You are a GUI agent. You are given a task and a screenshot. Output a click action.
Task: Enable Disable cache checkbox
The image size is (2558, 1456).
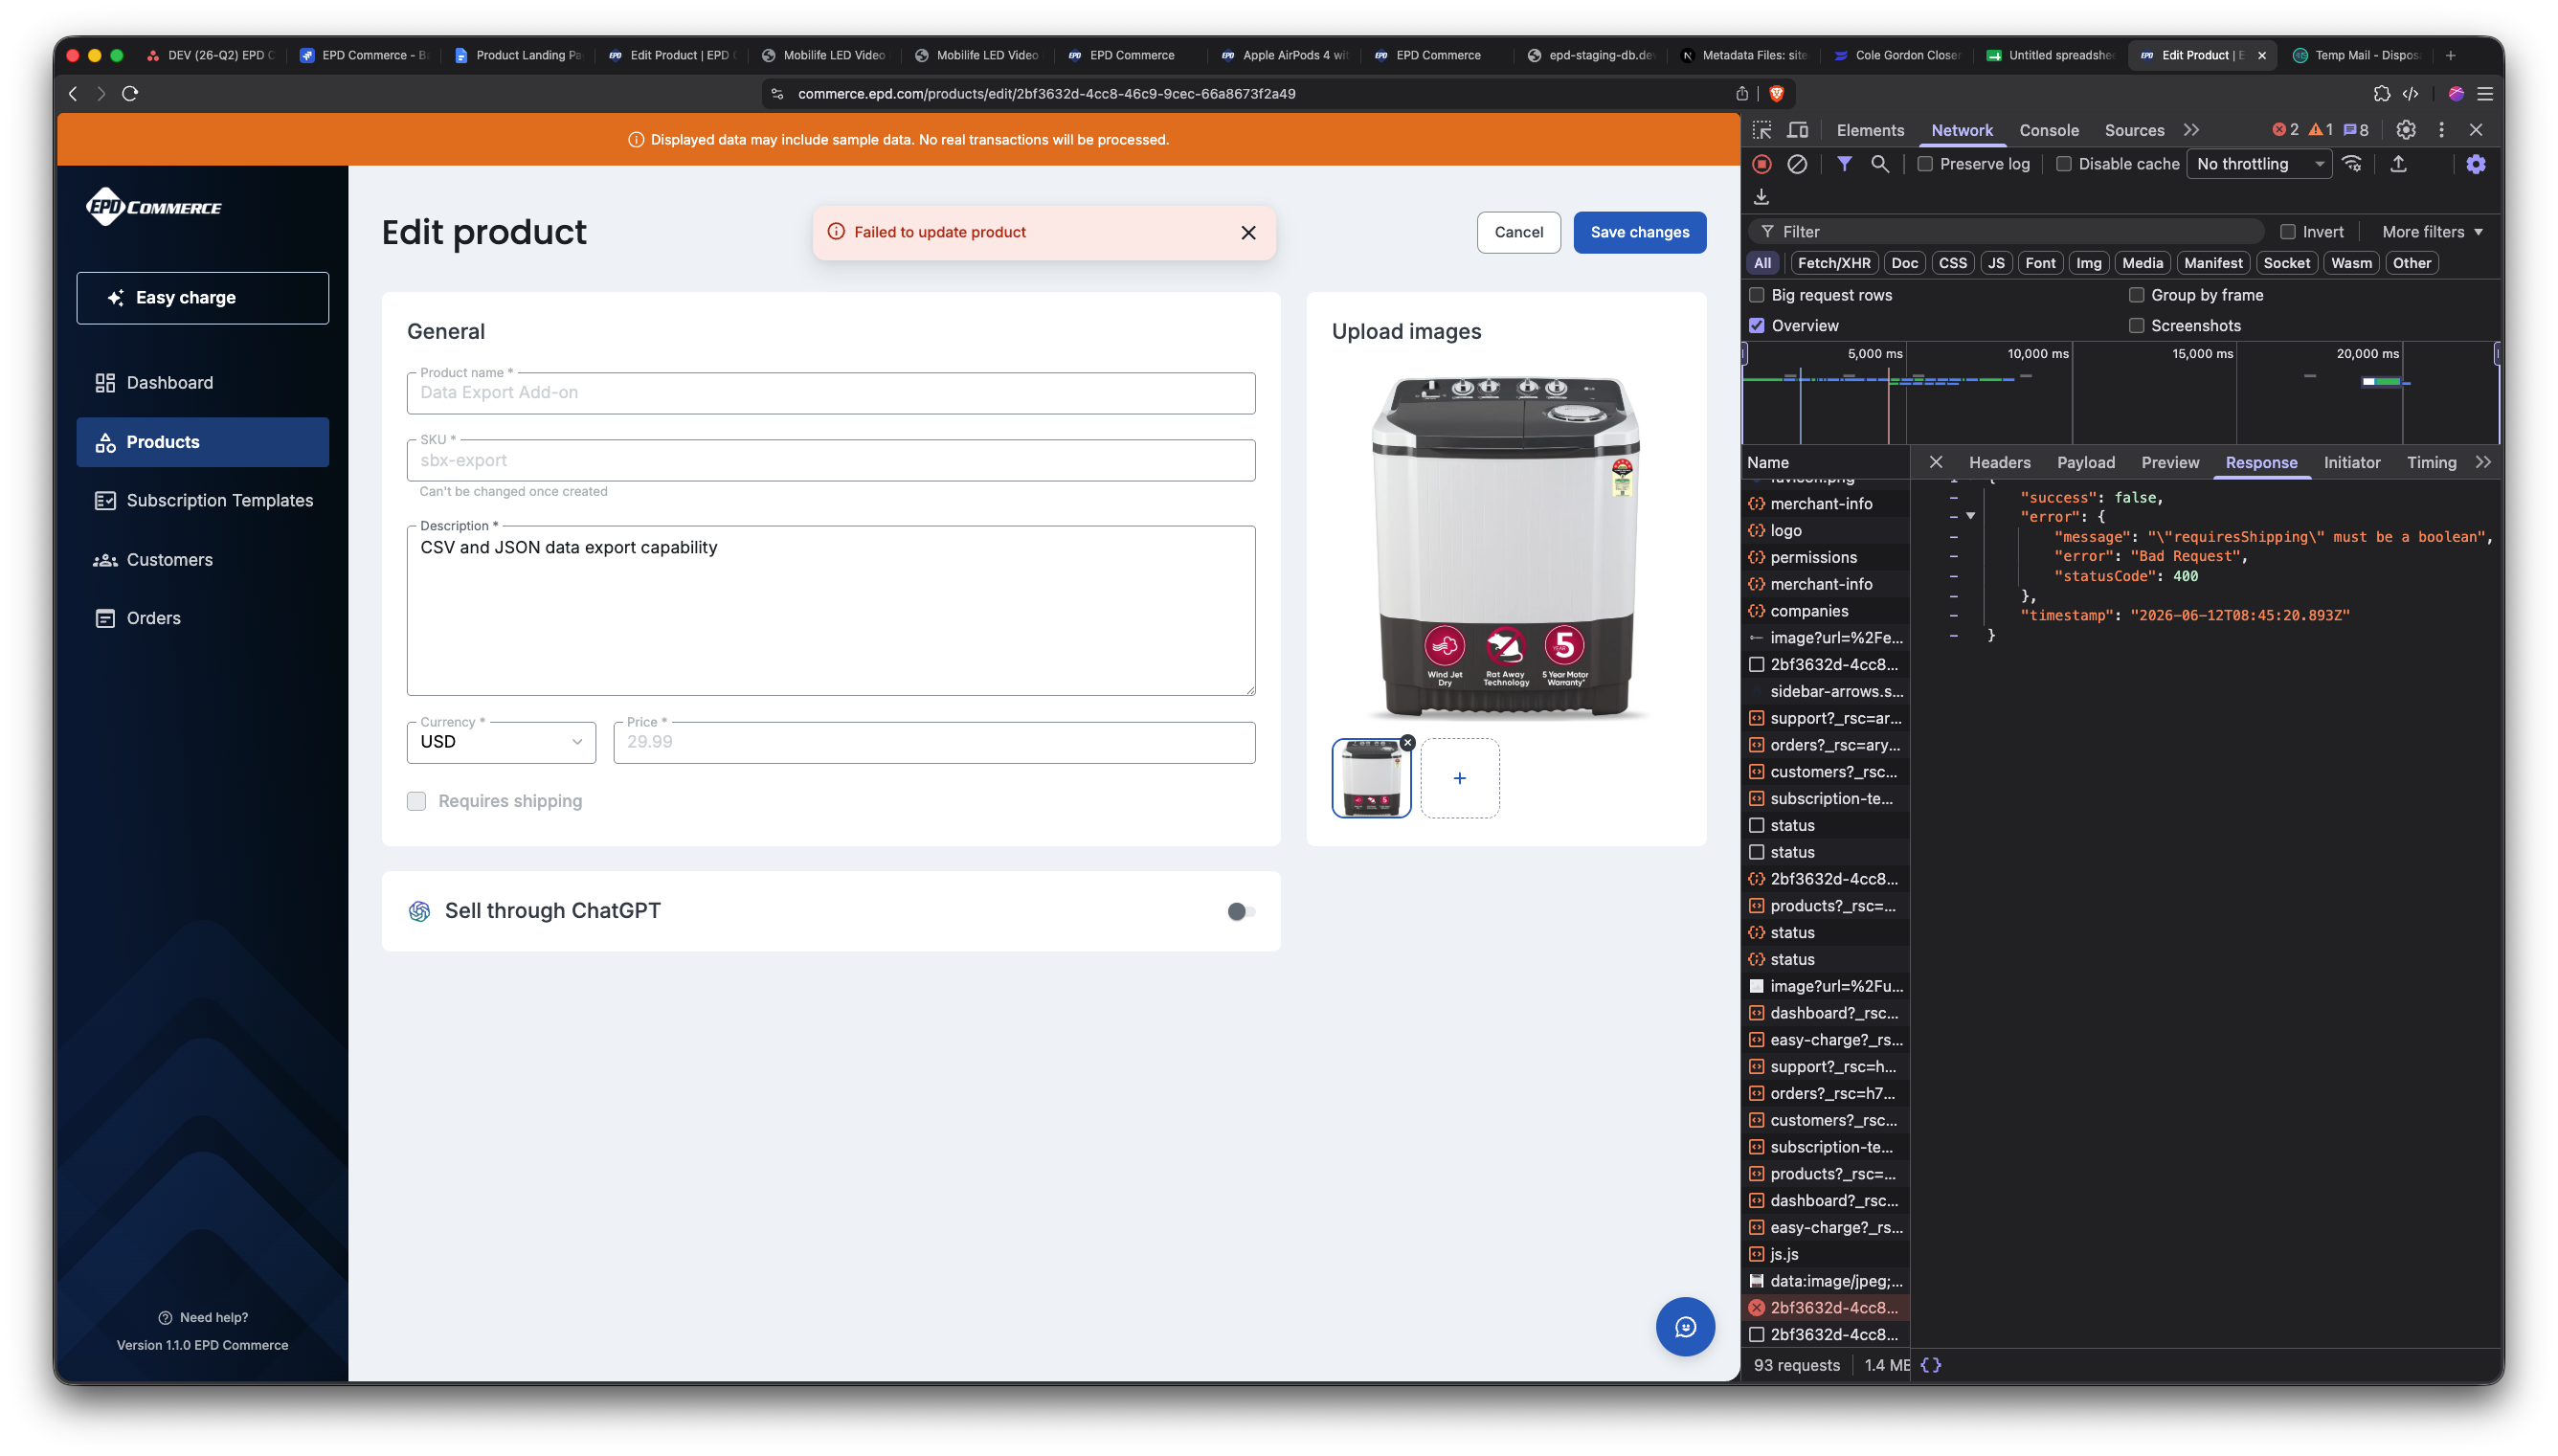tap(2064, 164)
